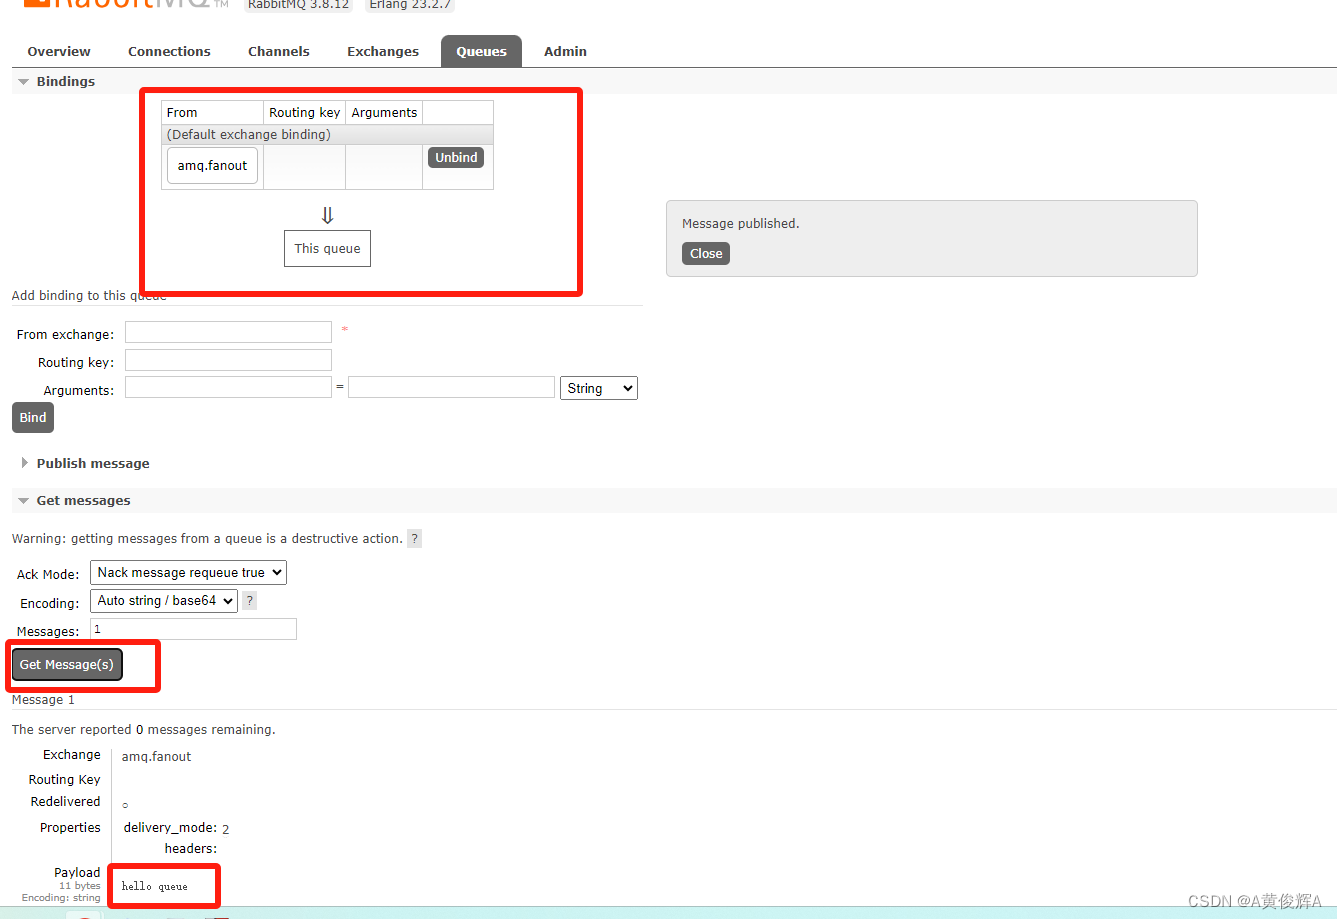Click the 'Message published.' text
Image resolution: width=1337 pixels, height=919 pixels.
click(x=741, y=224)
